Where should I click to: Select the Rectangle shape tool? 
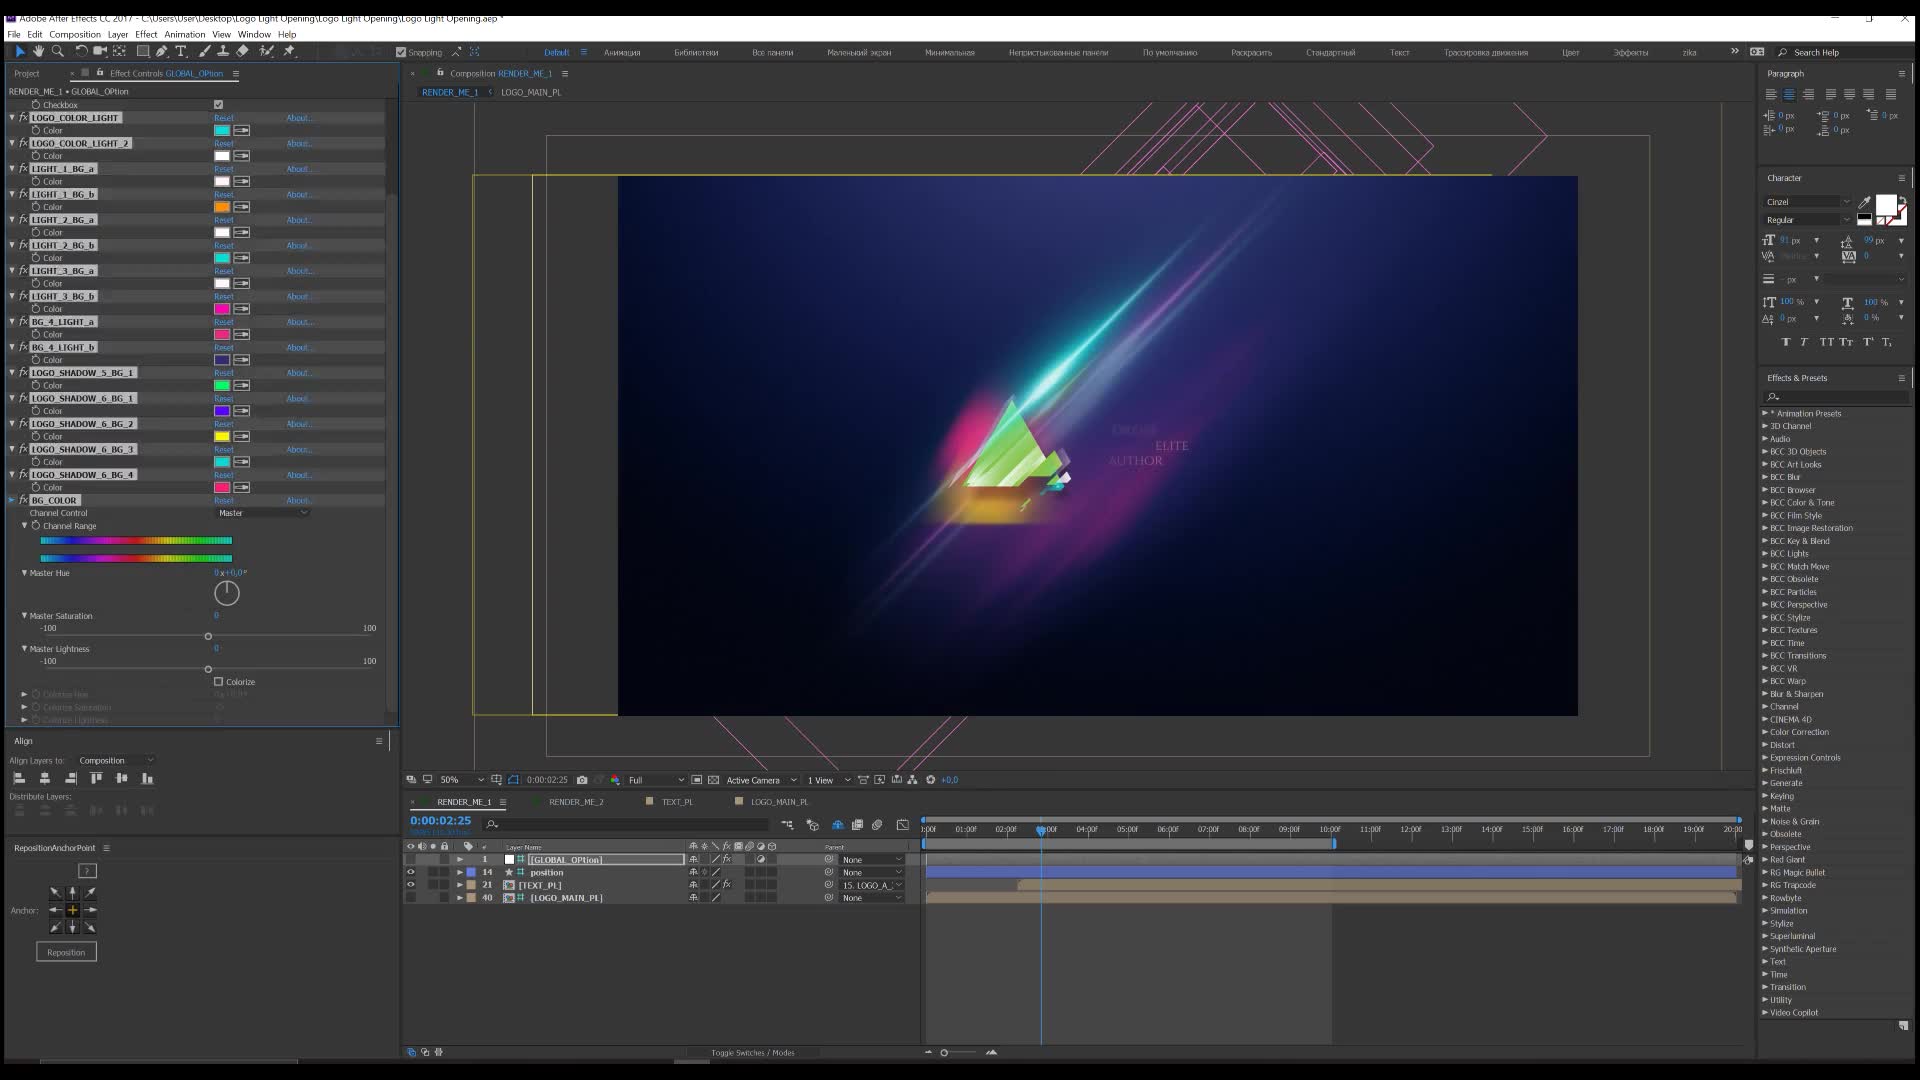143,51
